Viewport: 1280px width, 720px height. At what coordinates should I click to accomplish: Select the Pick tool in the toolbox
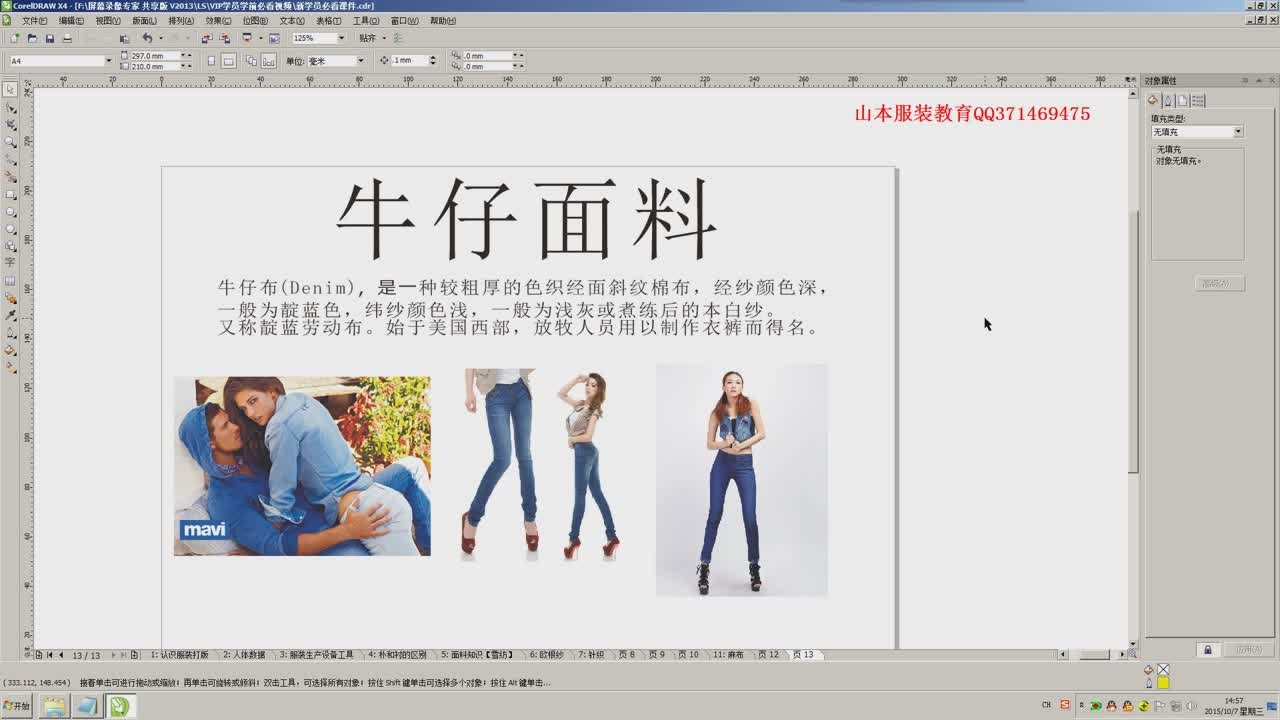[x=11, y=89]
